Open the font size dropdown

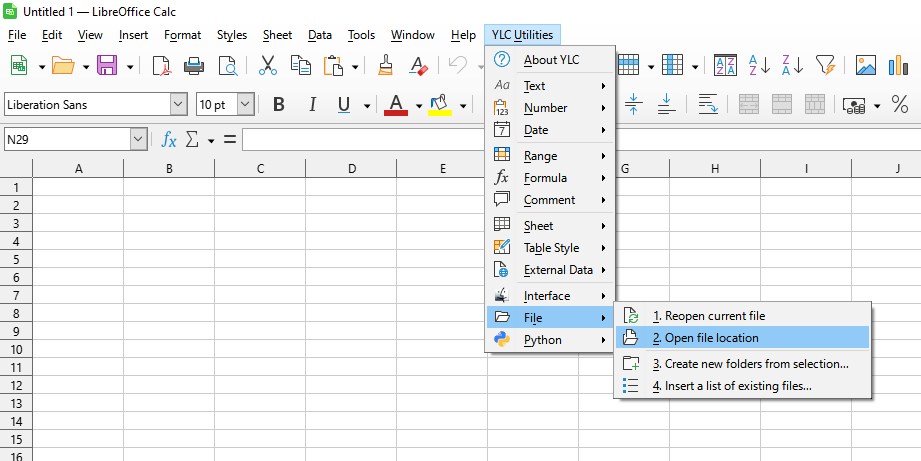tap(245, 104)
